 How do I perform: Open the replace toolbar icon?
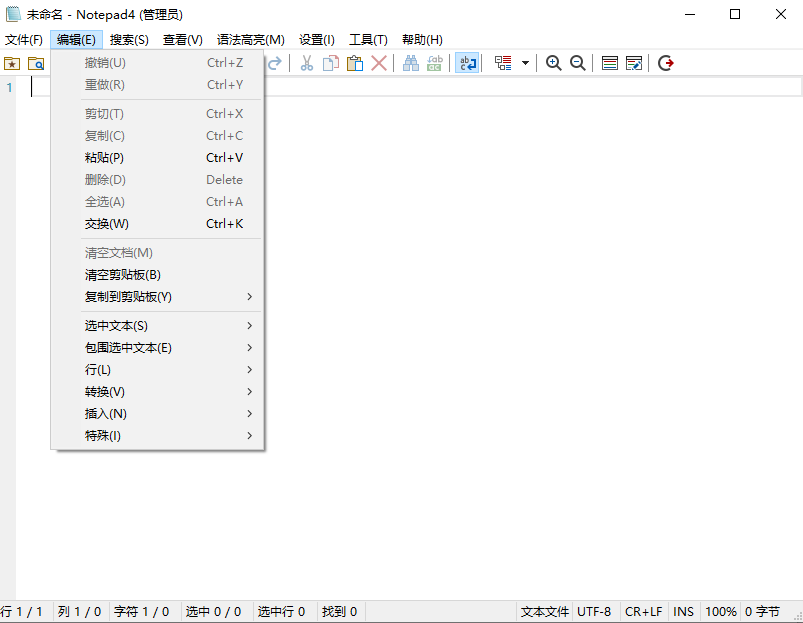(435, 63)
